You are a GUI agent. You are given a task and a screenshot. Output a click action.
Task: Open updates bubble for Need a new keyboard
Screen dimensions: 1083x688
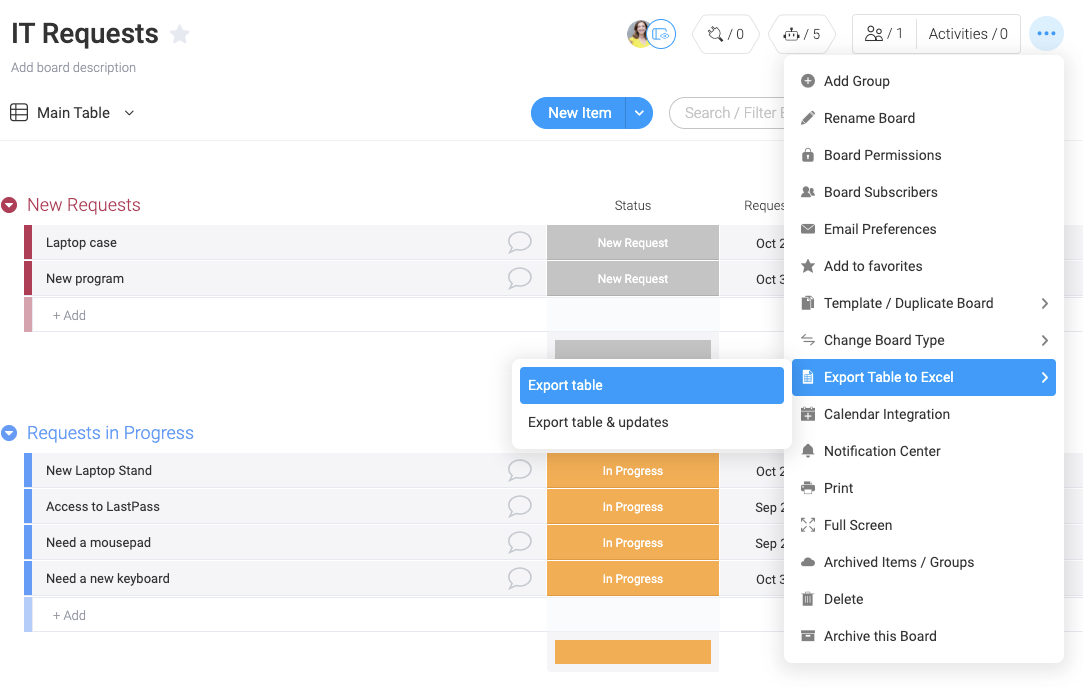519,577
